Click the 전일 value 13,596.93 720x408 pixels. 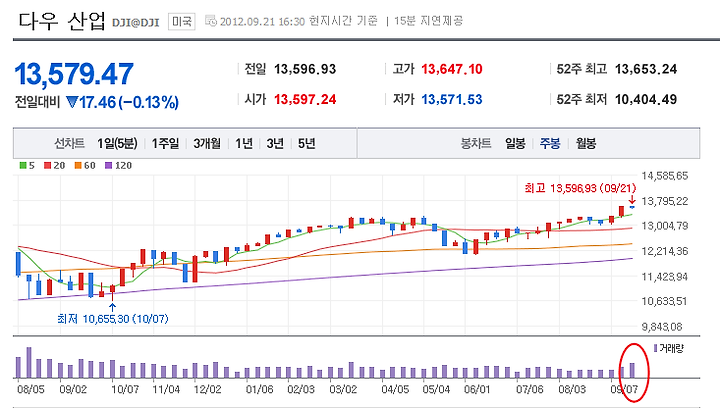click(305, 69)
